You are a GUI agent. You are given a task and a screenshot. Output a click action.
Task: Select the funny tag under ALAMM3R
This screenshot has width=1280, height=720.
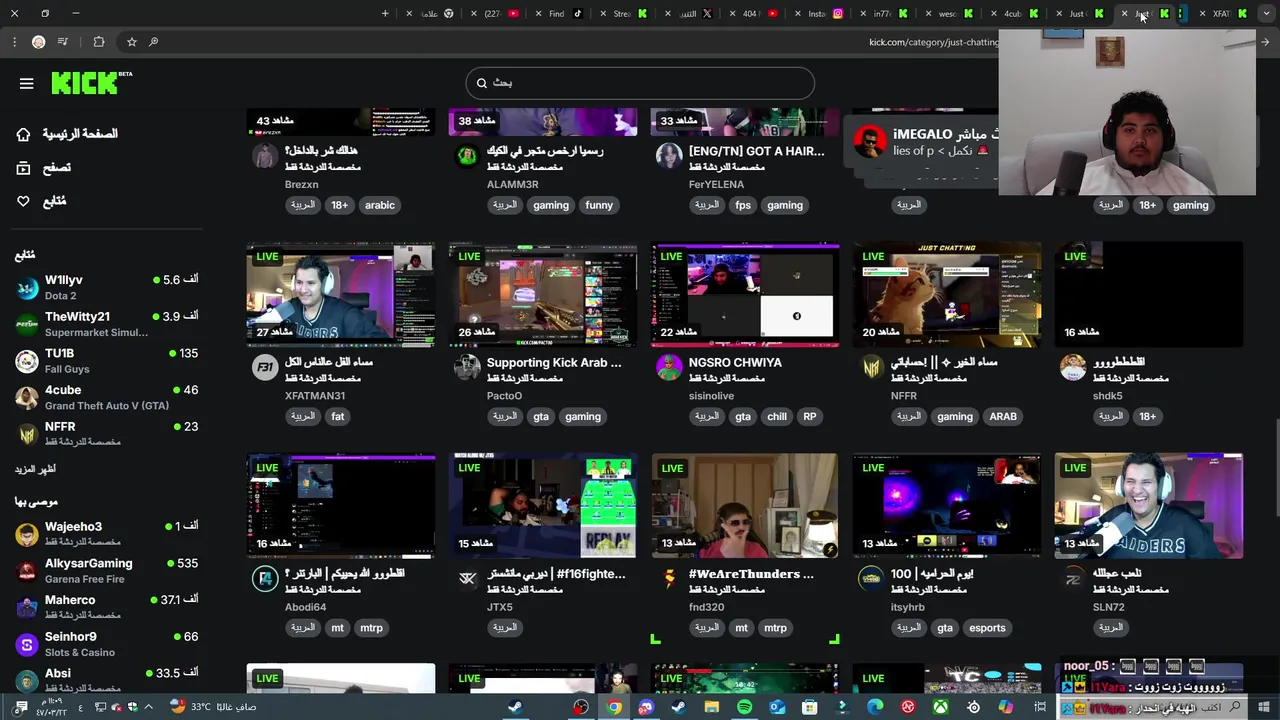coord(599,205)
